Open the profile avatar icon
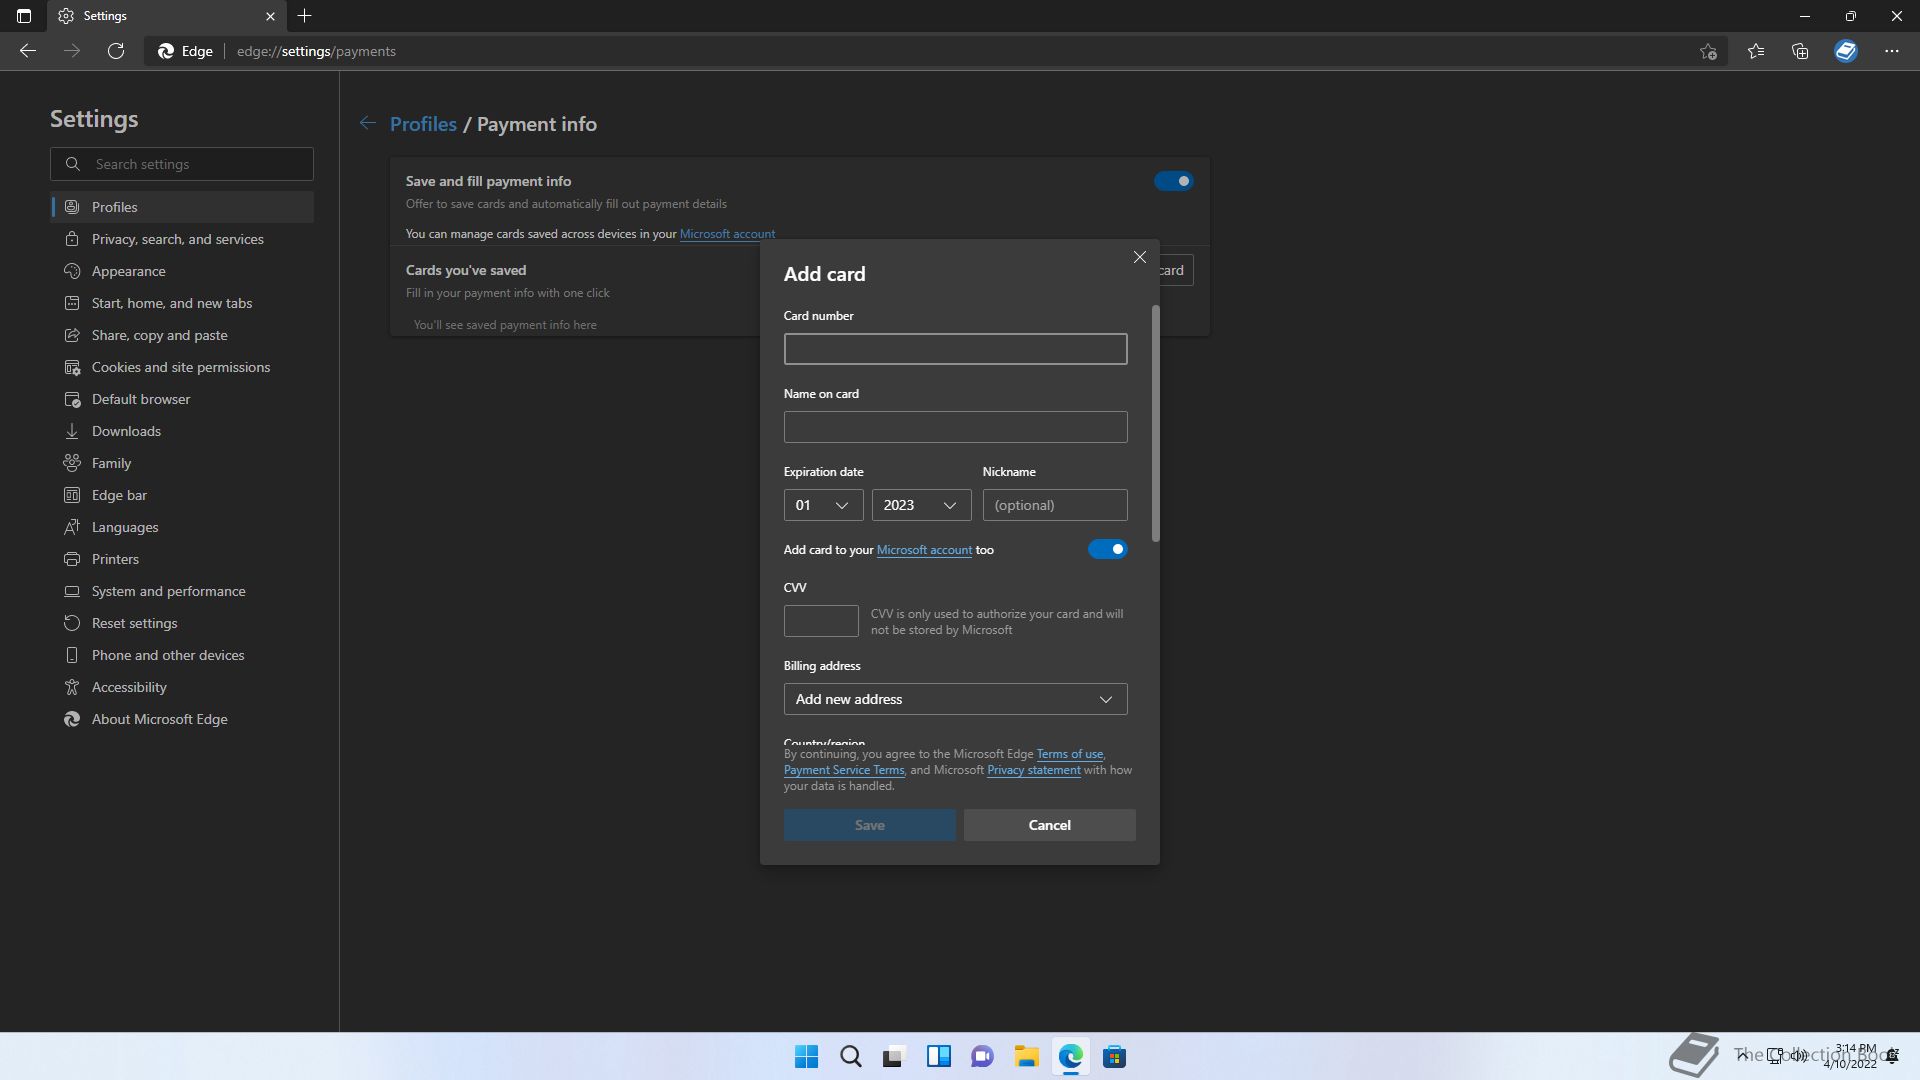Screen dimensions: 1920x1080 pyautogui.click(x=1846, y=51)
